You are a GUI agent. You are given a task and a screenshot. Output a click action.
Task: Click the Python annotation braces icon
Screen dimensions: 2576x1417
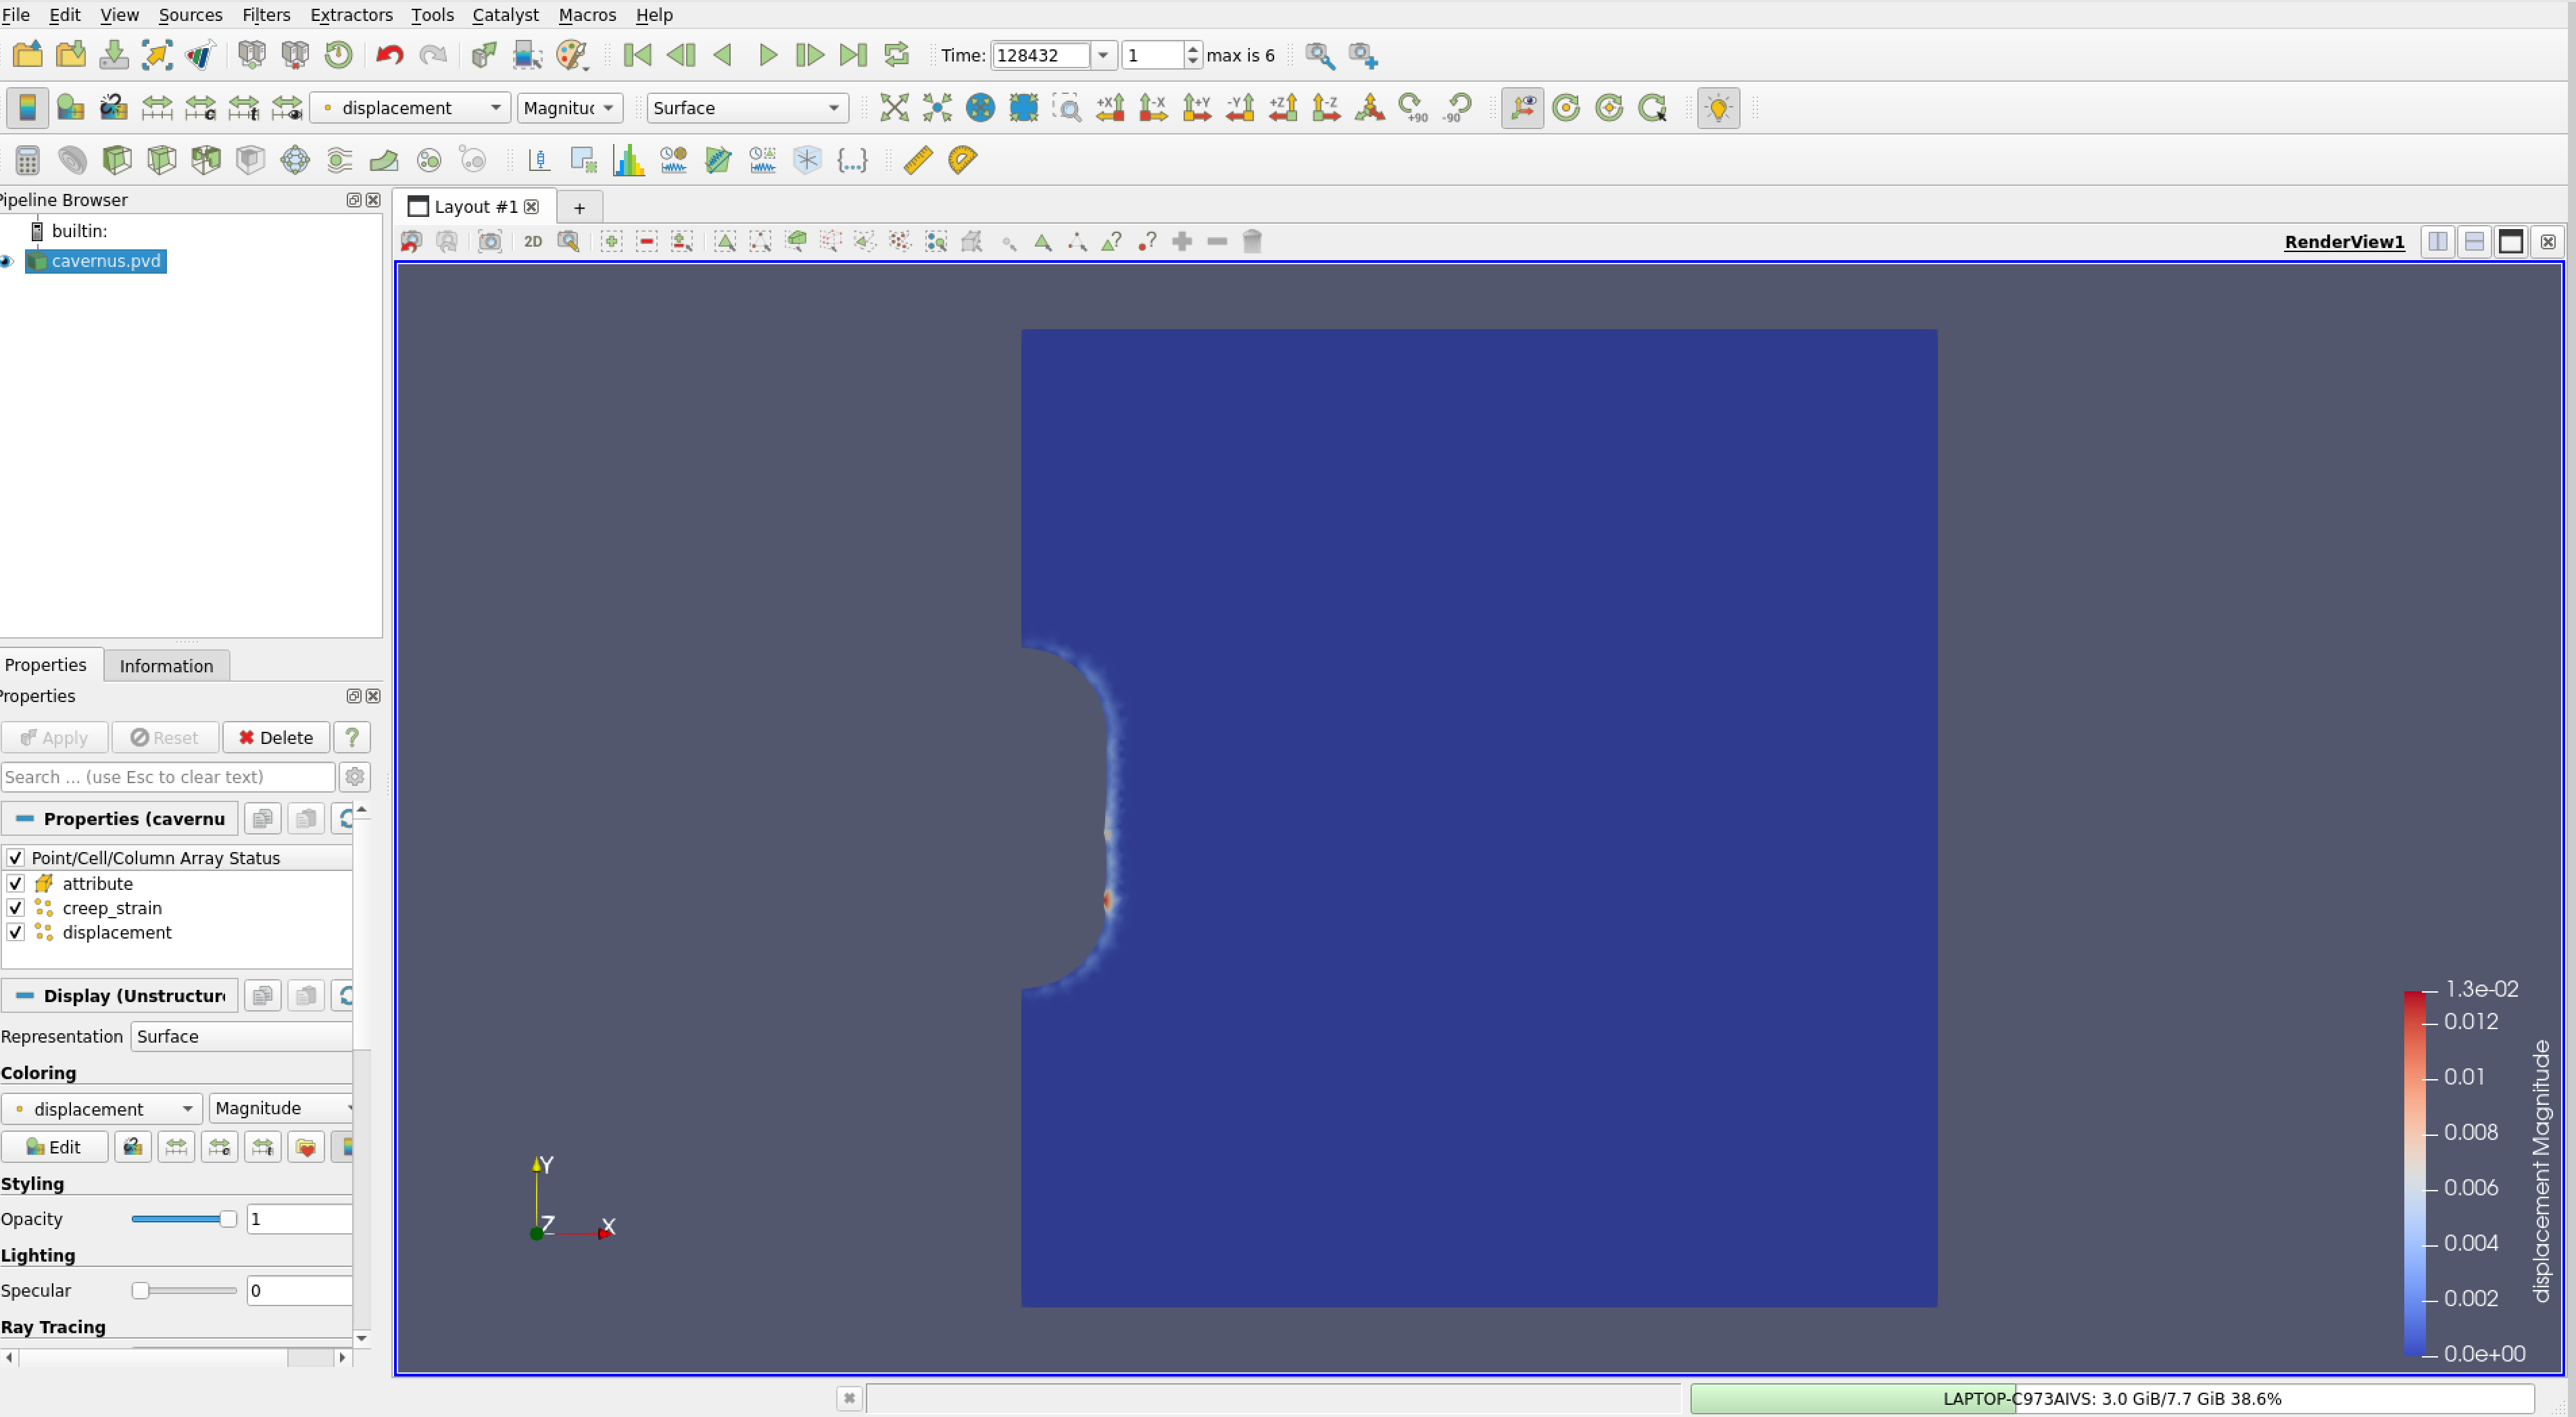tap(852, 160)
